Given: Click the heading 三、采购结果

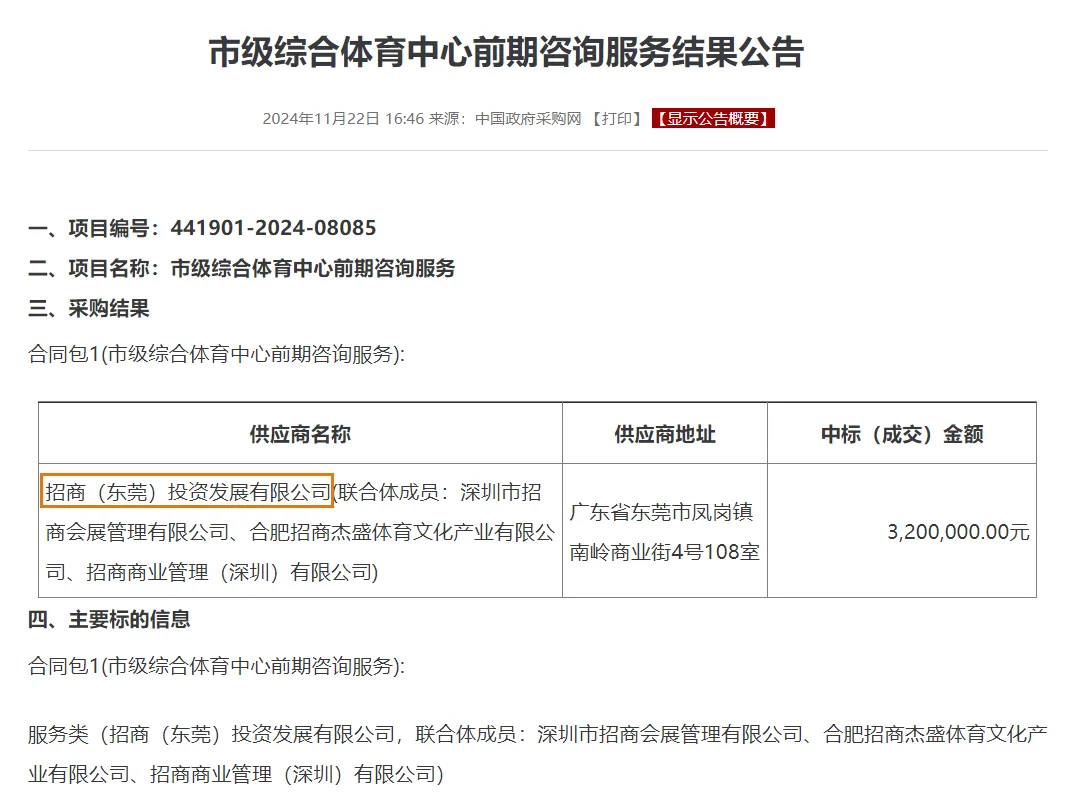Looking at the screenshot, I should click(89, 309).
